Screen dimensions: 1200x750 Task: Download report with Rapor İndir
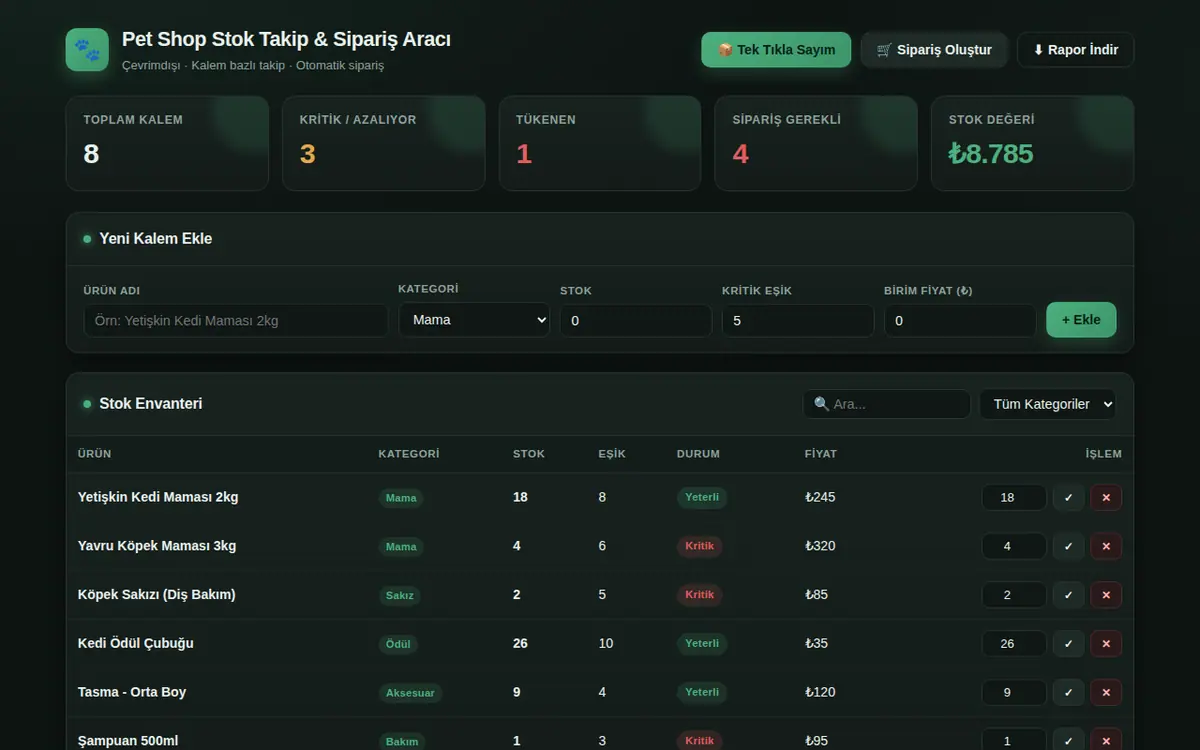[x=1076, y=50]
